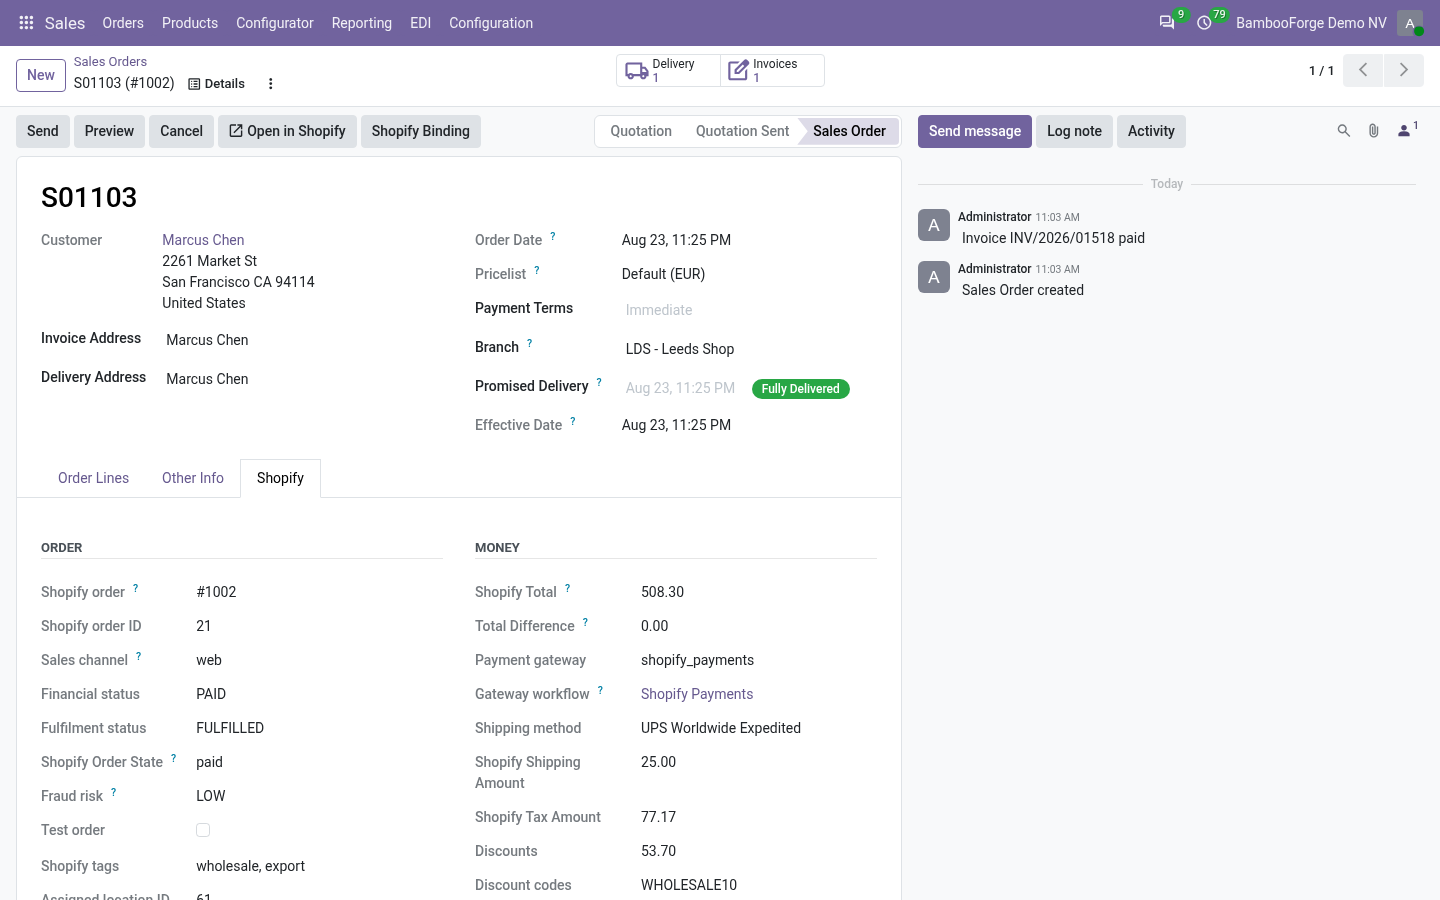The height and width of the screenshot is (900, 1440).
Task: Click the Send message button
Action: 975,131
